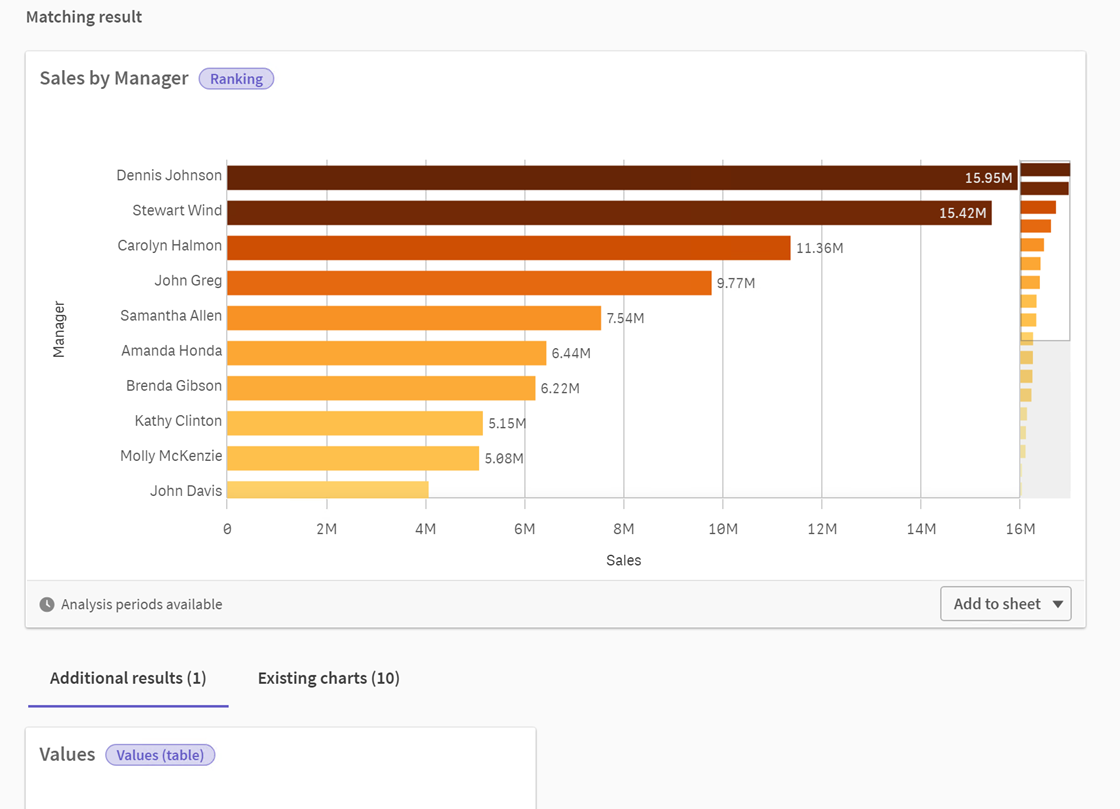Select Kathy Clinton's axis label
Image resolution: width=1120 pixels, height=809 pixels.
177,420
